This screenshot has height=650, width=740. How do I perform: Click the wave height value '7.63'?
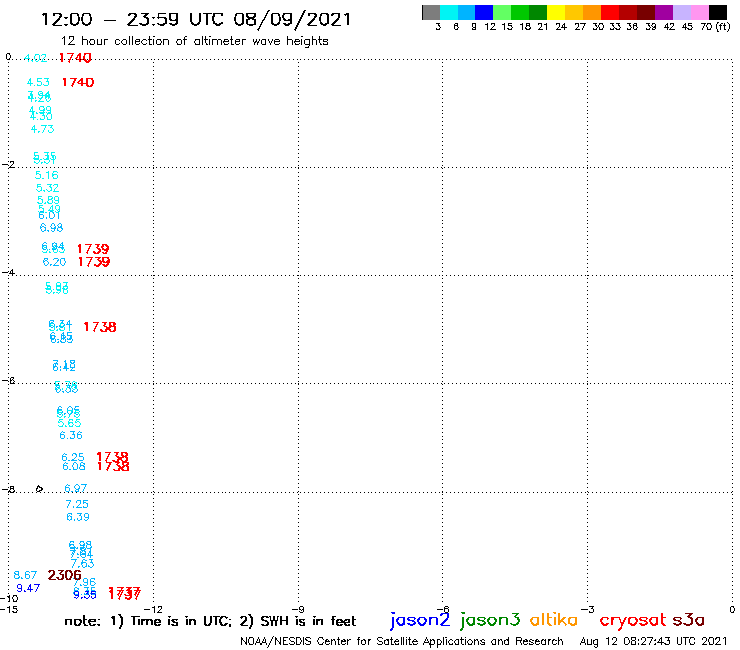tap(83, 564)
